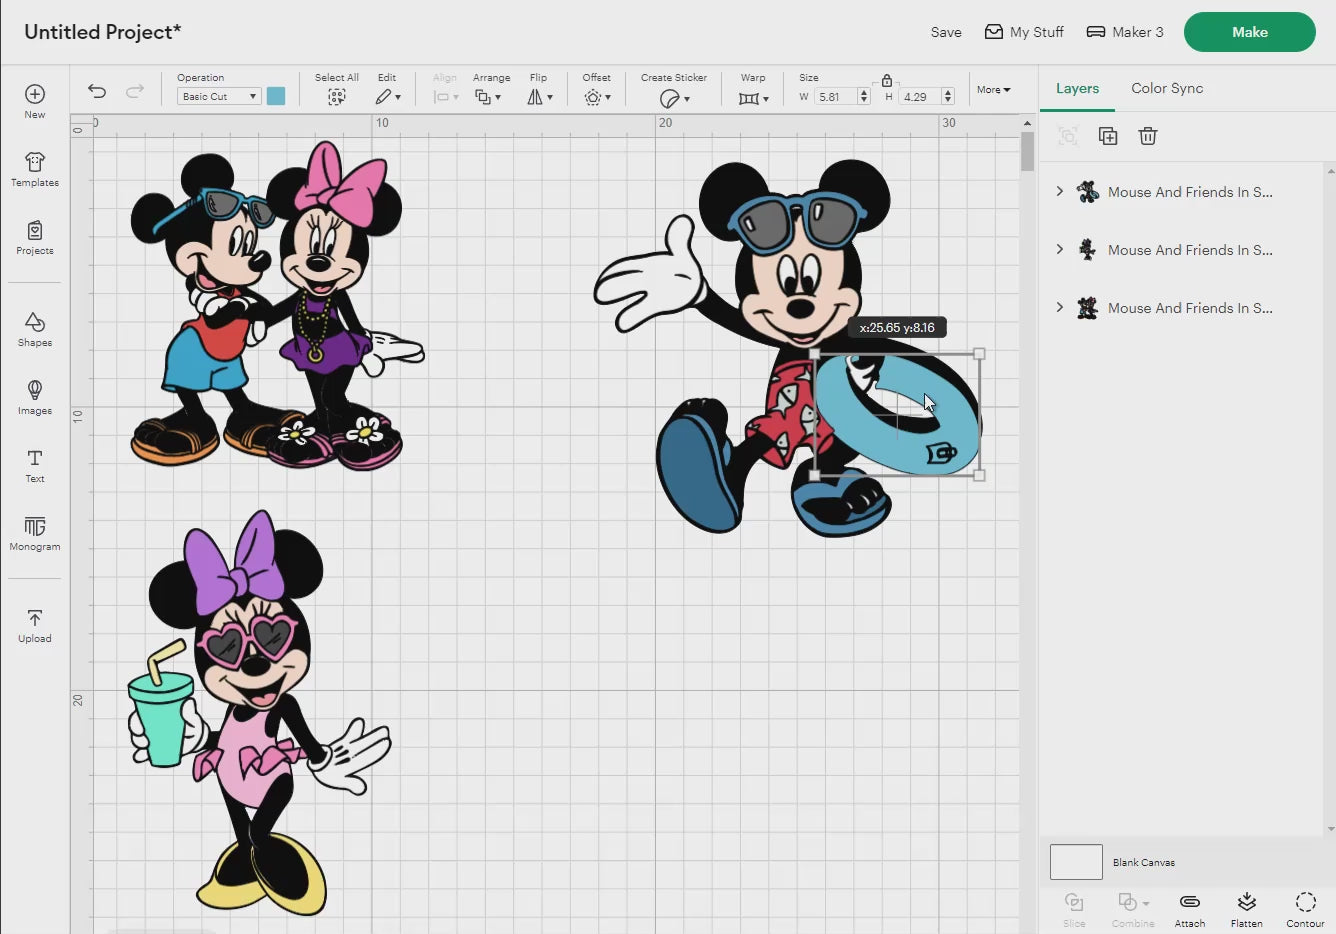
Task: Select the Mickey and Minnie couple image
Action: click(277, 306)
